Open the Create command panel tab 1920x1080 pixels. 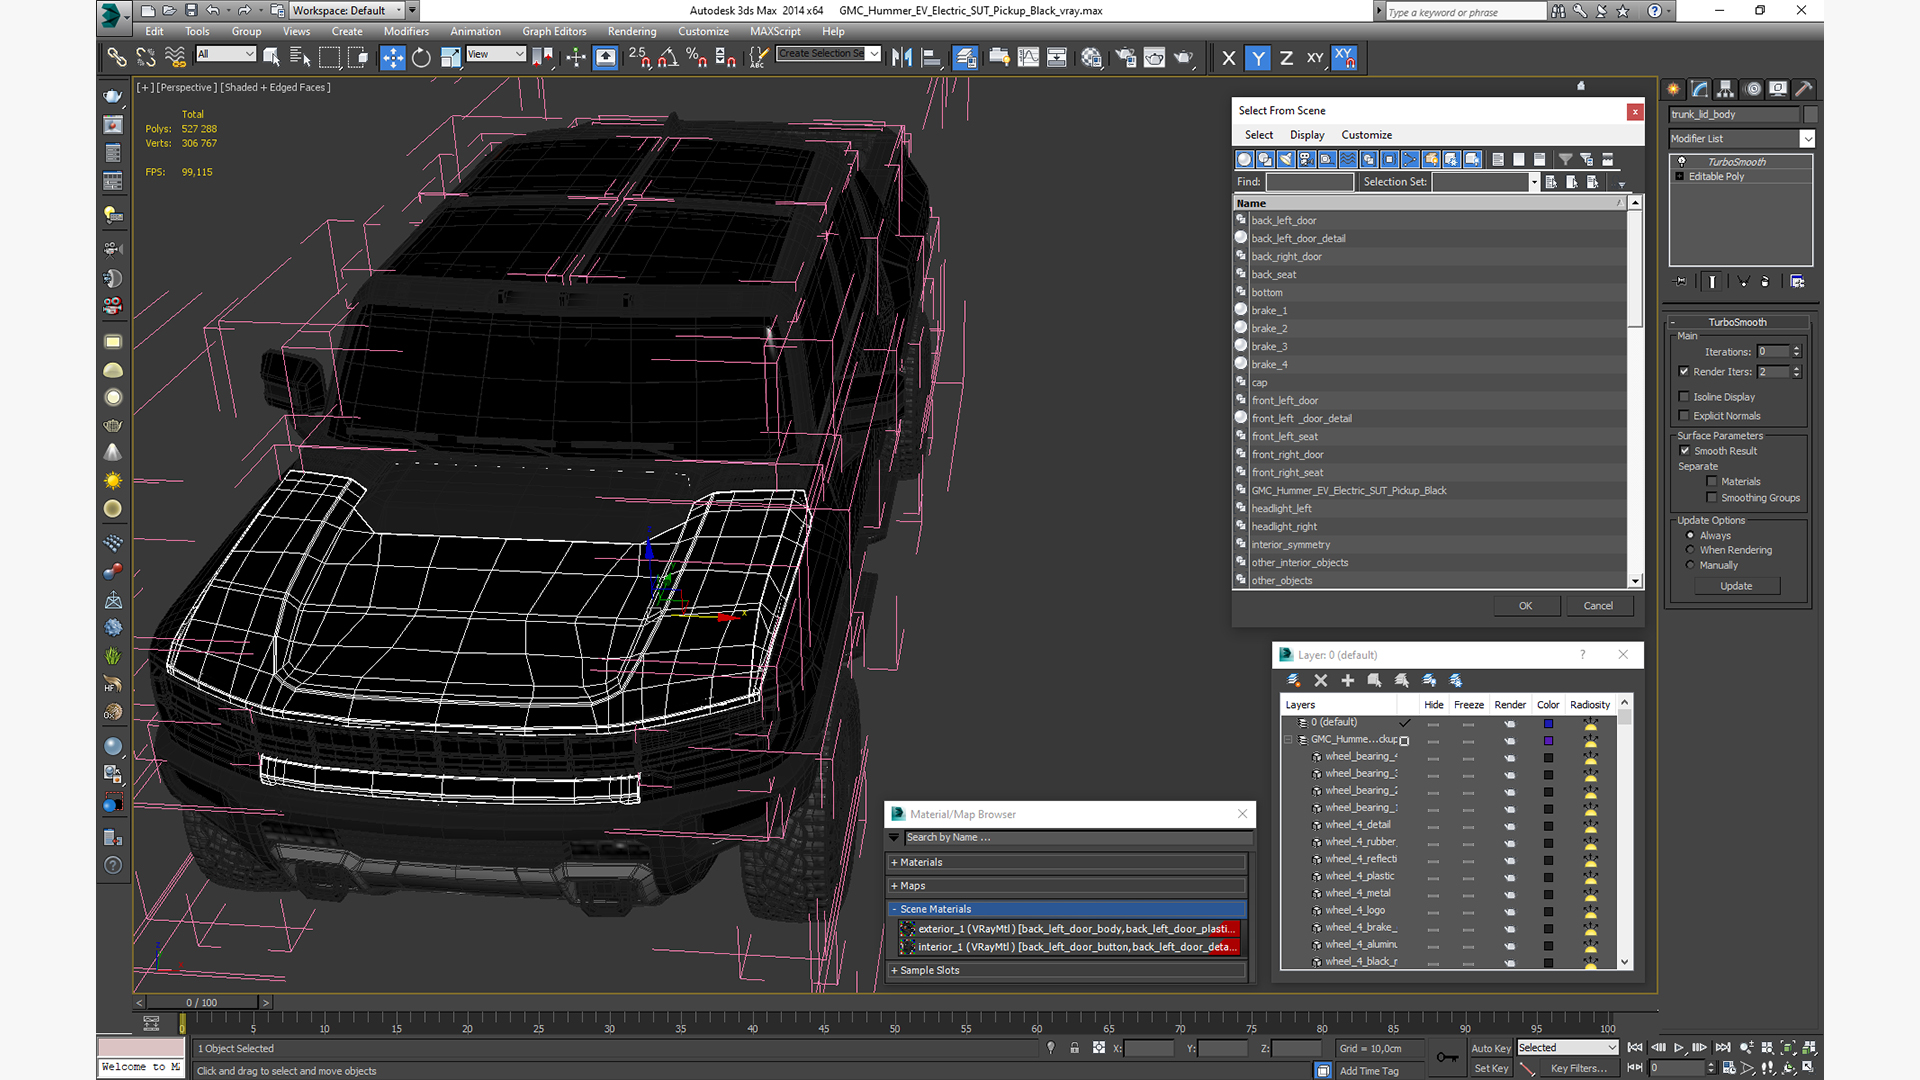coord(1673,89)
